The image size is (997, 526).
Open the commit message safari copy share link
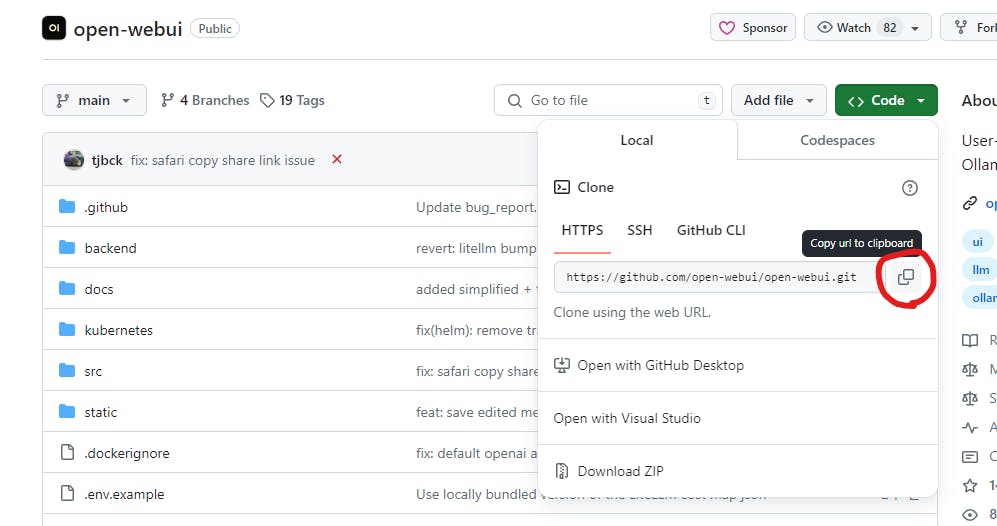pos(223,160)
